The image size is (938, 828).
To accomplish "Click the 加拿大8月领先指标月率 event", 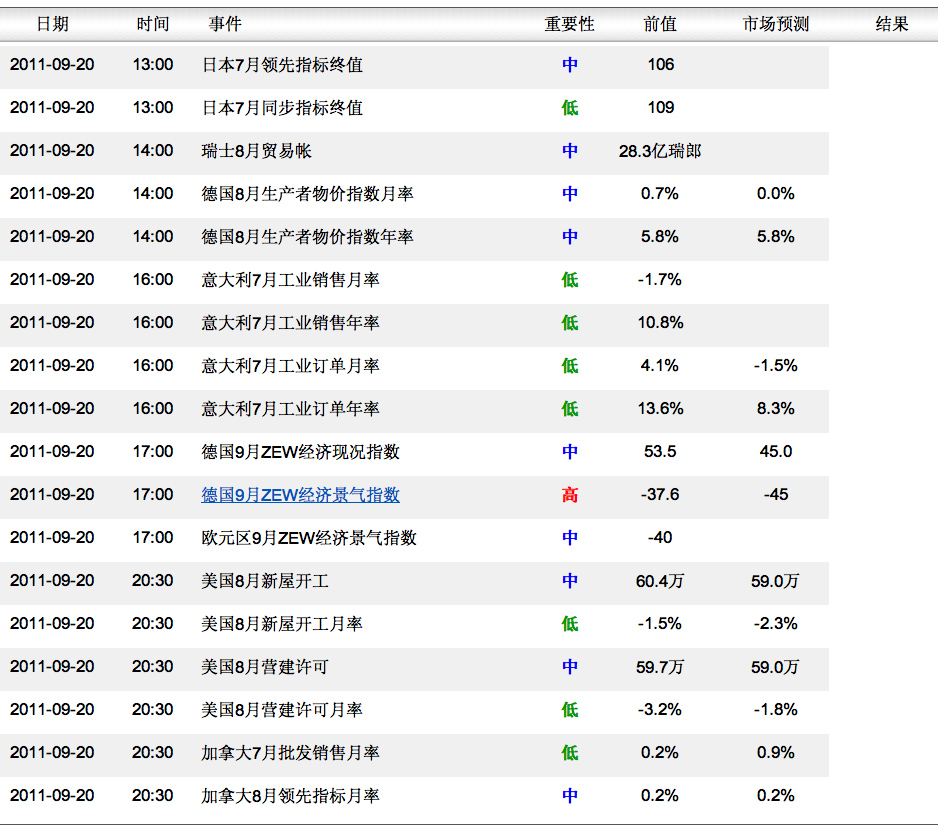I will [290, 796].
